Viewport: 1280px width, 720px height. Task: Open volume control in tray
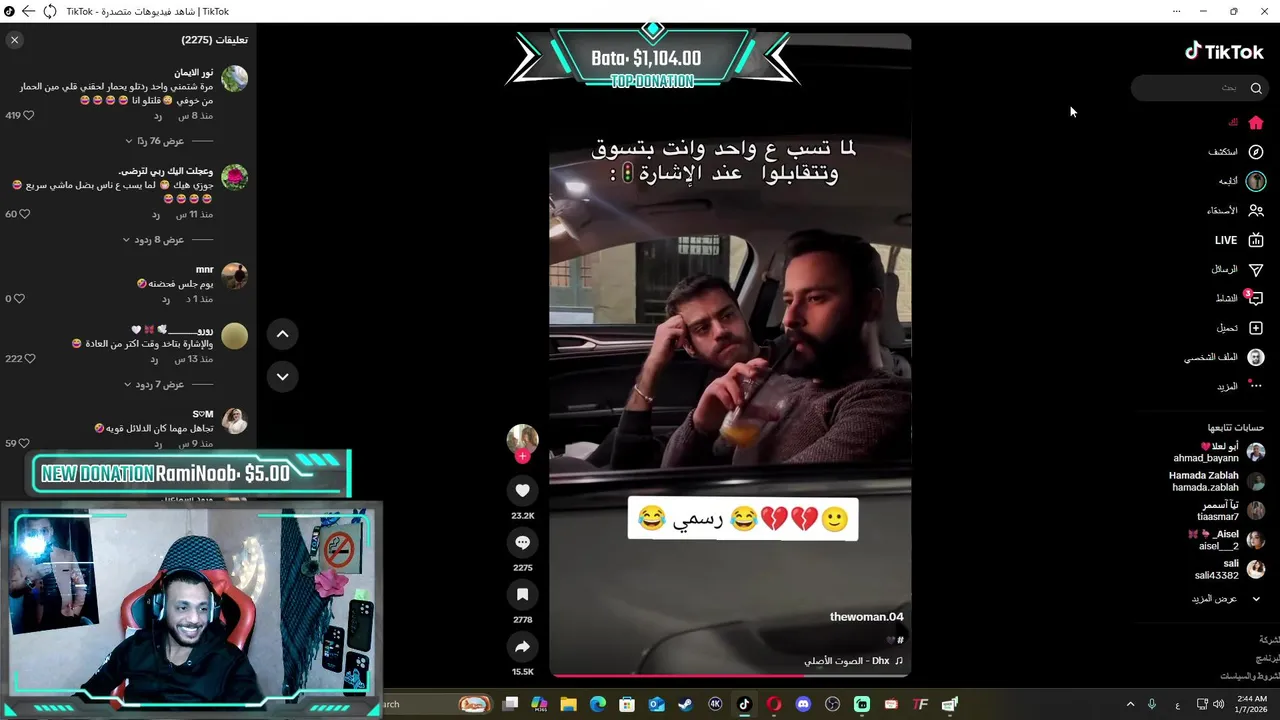(x=1218, y=704)
